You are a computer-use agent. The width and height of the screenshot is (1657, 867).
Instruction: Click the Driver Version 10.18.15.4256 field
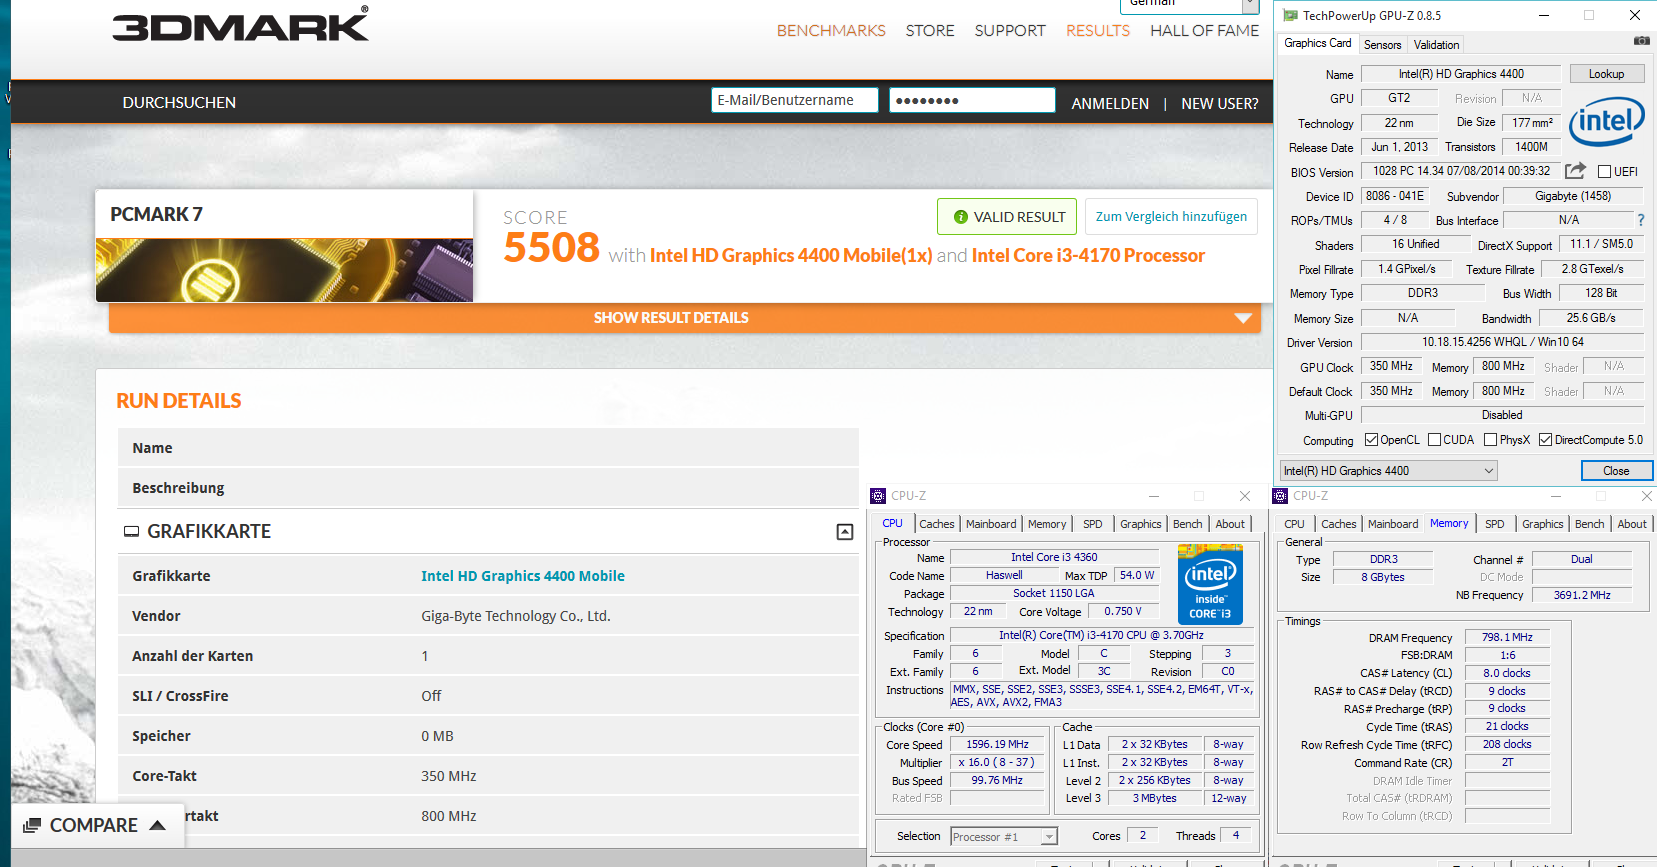pyautogui.click(x=1502, y=342)
